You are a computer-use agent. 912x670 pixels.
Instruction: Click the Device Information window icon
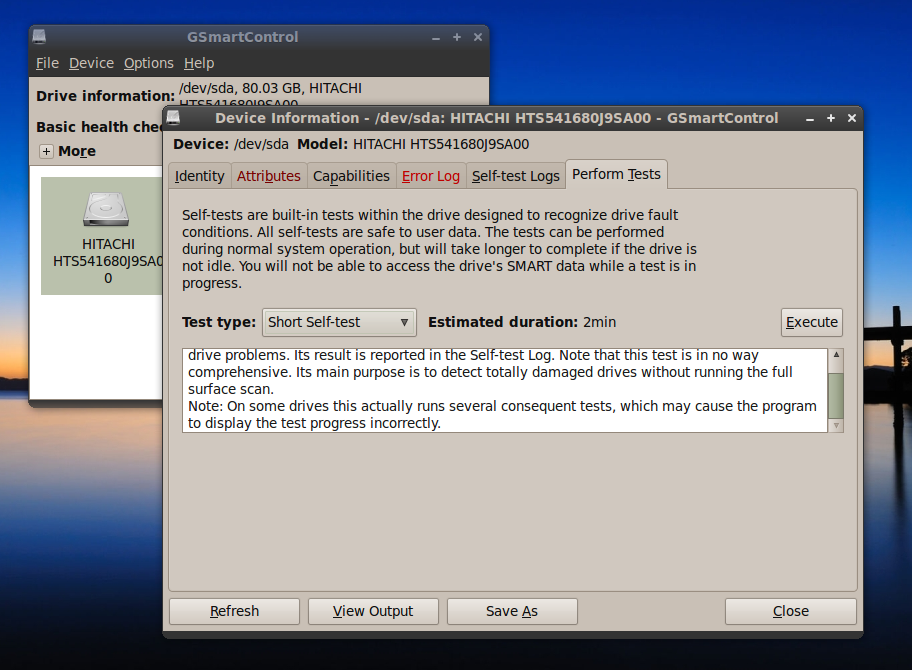tap(172, 118)
